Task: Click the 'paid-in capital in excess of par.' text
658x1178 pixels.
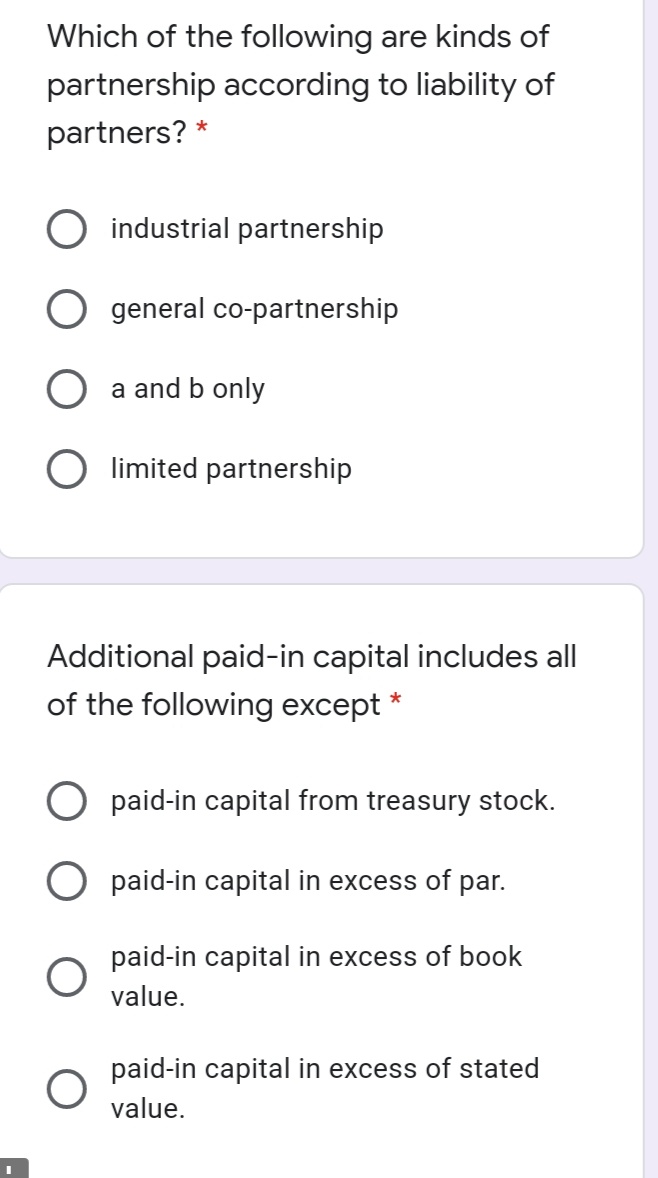Action: (x=308, y=881)
